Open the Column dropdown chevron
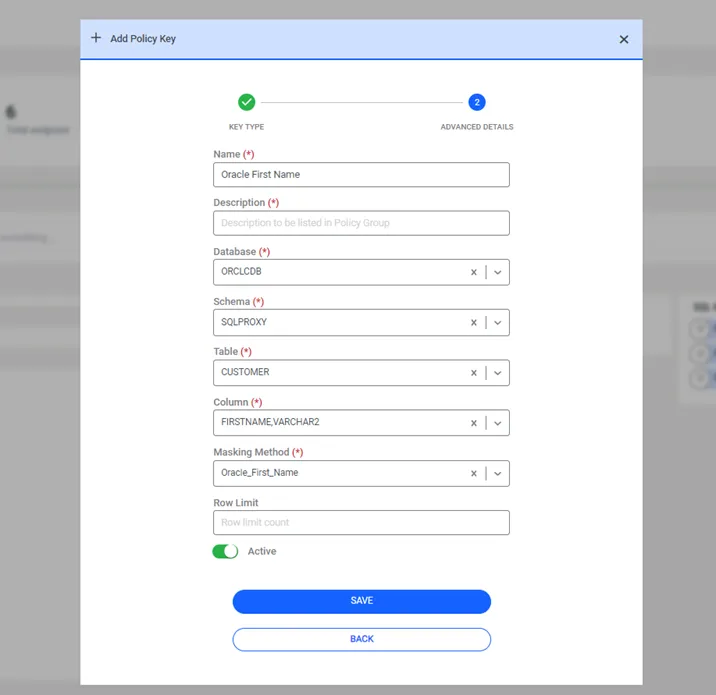Image resolution: width=716 pixels, height=695 pixels. 498,423
